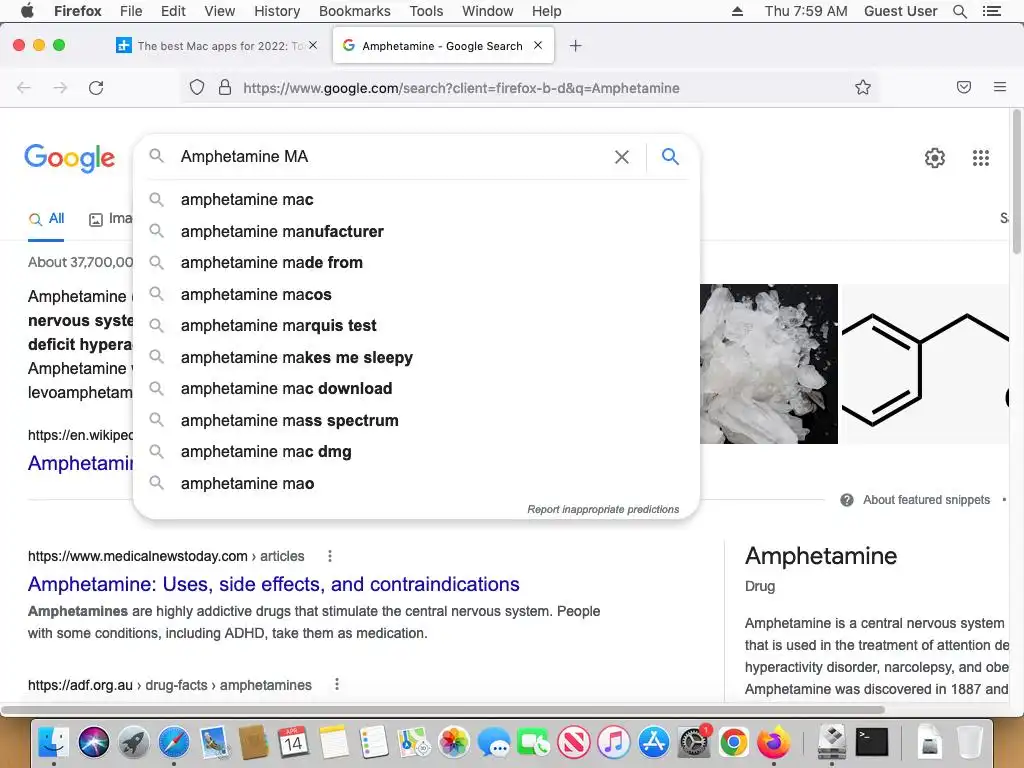The image size is (1024, 768).
Task: Click 'About featured snippets' link
Action: 926,500
